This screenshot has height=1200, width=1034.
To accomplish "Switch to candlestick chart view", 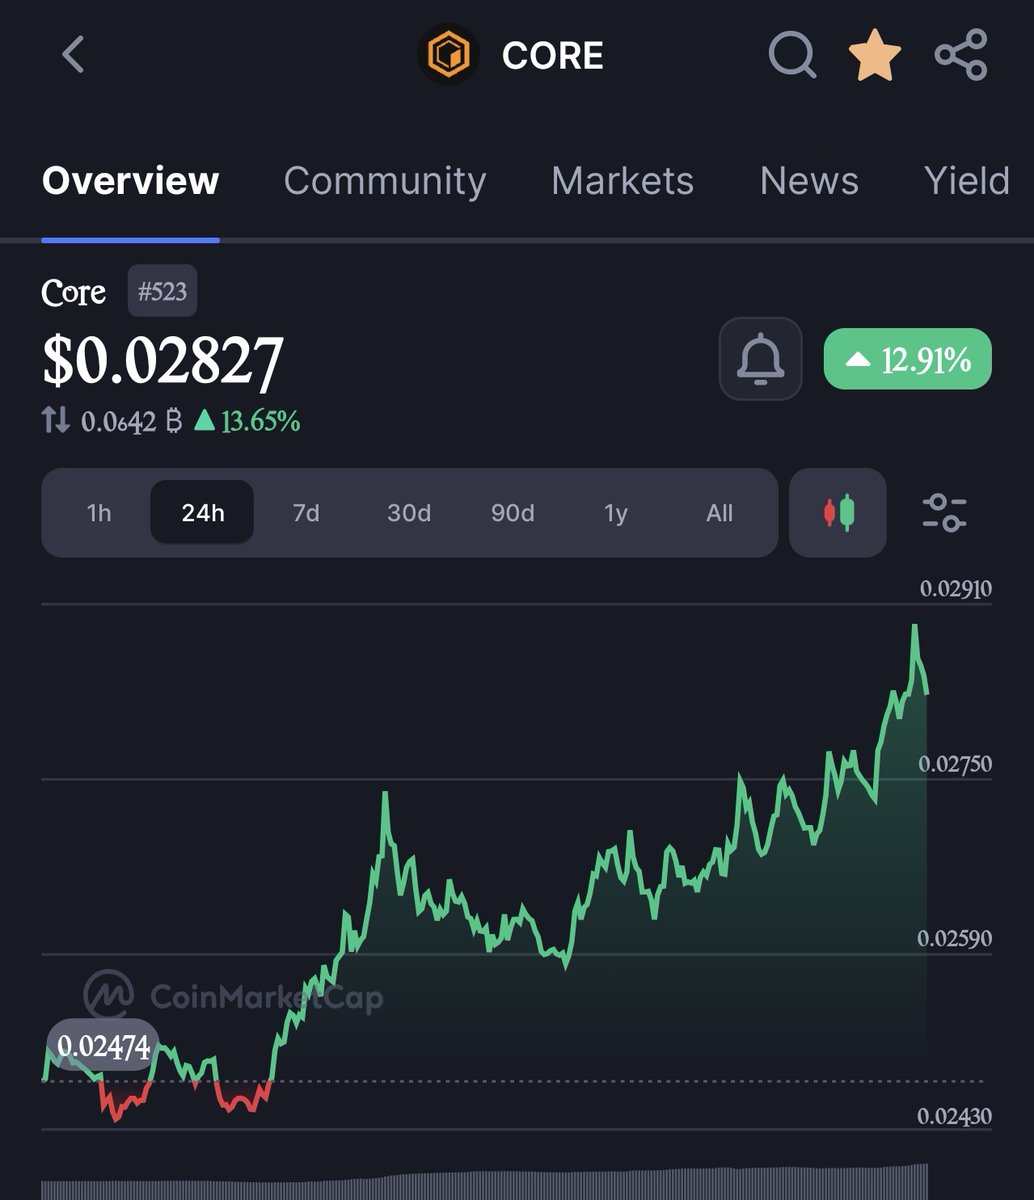I will coord(838,513).
